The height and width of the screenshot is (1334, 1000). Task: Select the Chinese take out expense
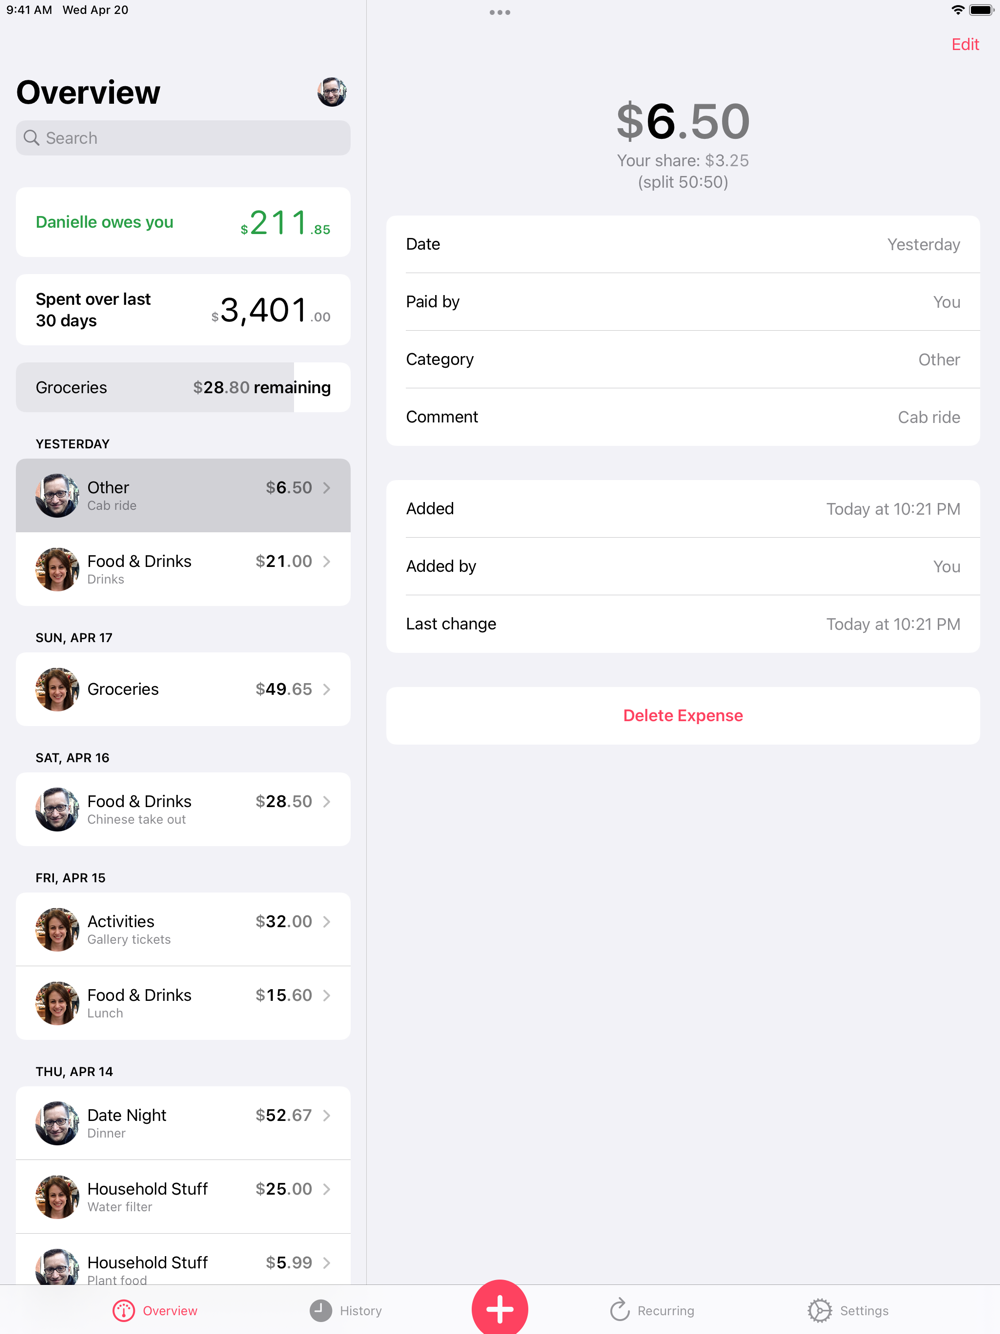(183, 809)
